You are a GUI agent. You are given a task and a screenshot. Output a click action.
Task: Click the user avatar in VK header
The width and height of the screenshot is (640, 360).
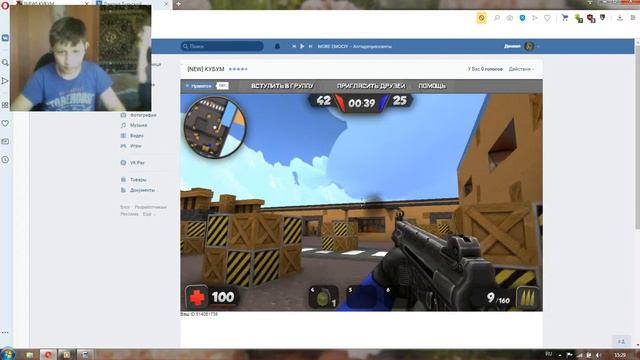pos(529,47)
